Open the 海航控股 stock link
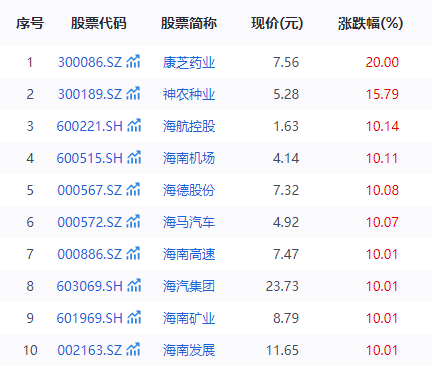The height and width of the screenshot is (366, 432). [x=189, y=126]
